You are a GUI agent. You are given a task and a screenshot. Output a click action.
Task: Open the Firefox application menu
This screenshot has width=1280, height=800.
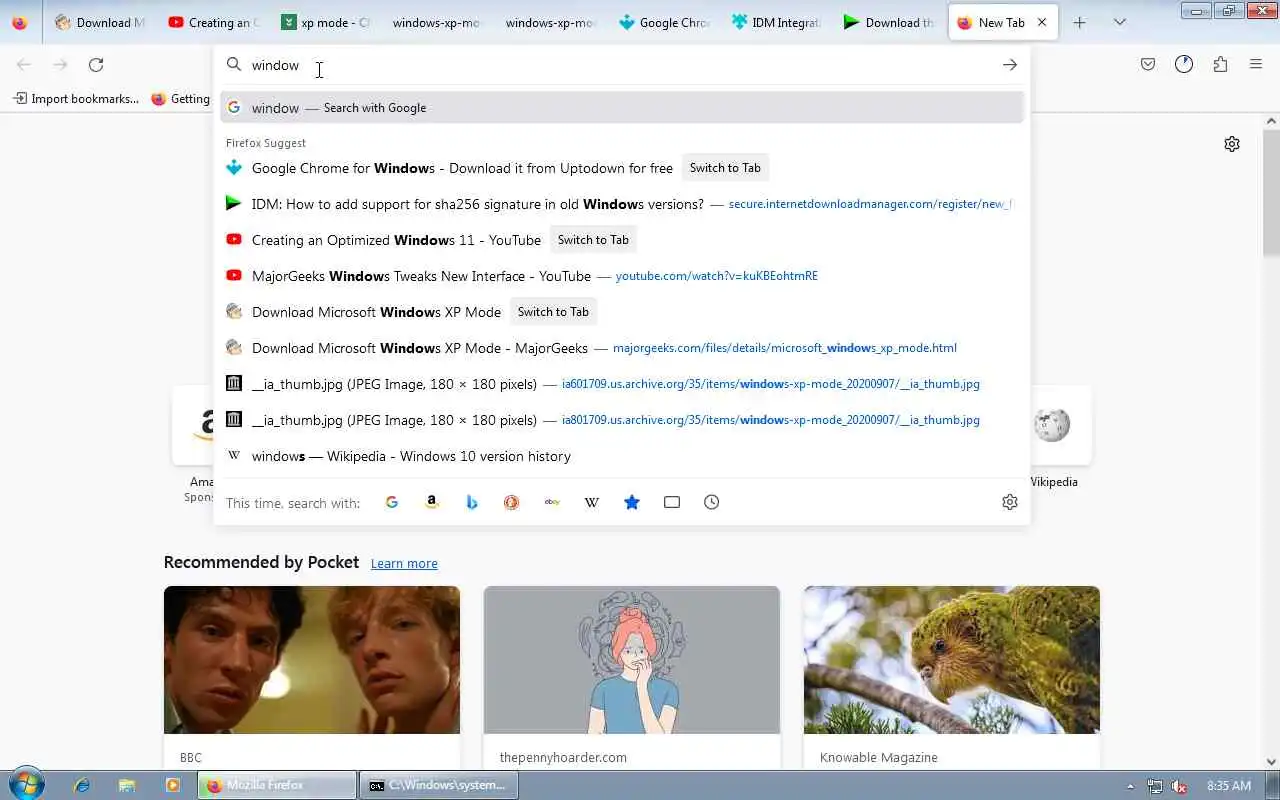click(x=1256, y=65)
